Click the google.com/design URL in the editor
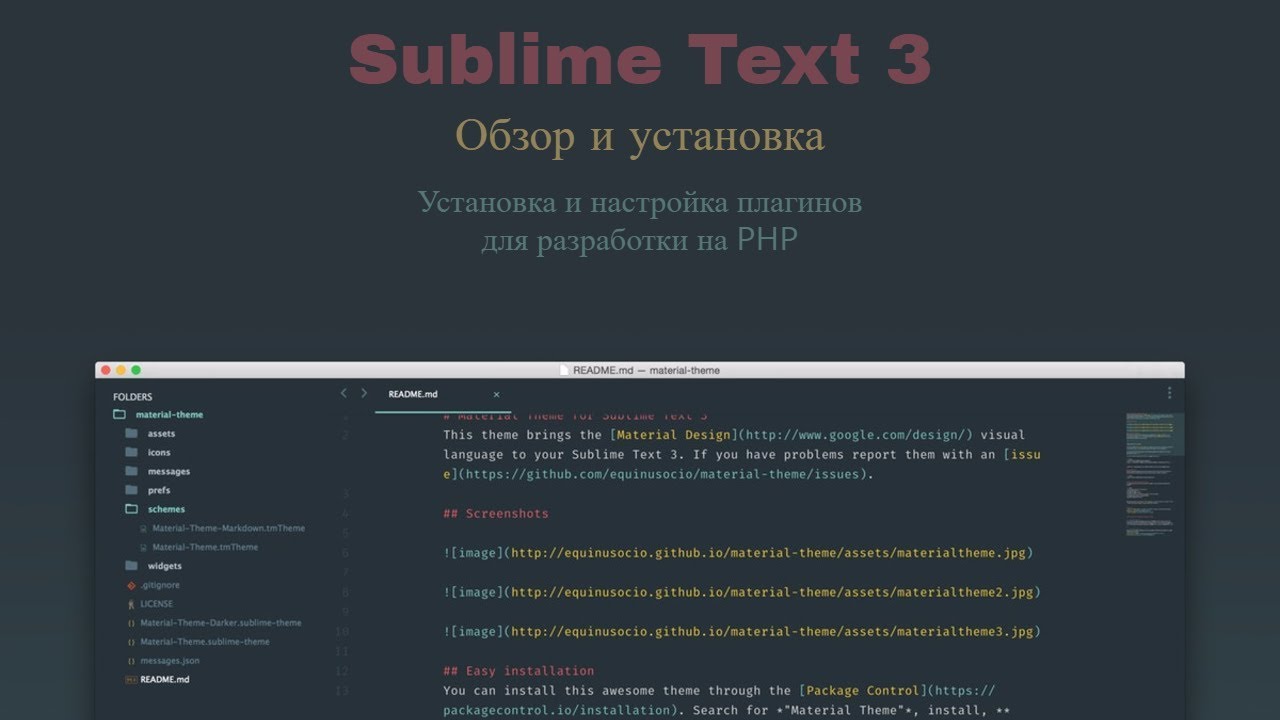Screen dimensions: 1280x720 click(x=855, y=435)
